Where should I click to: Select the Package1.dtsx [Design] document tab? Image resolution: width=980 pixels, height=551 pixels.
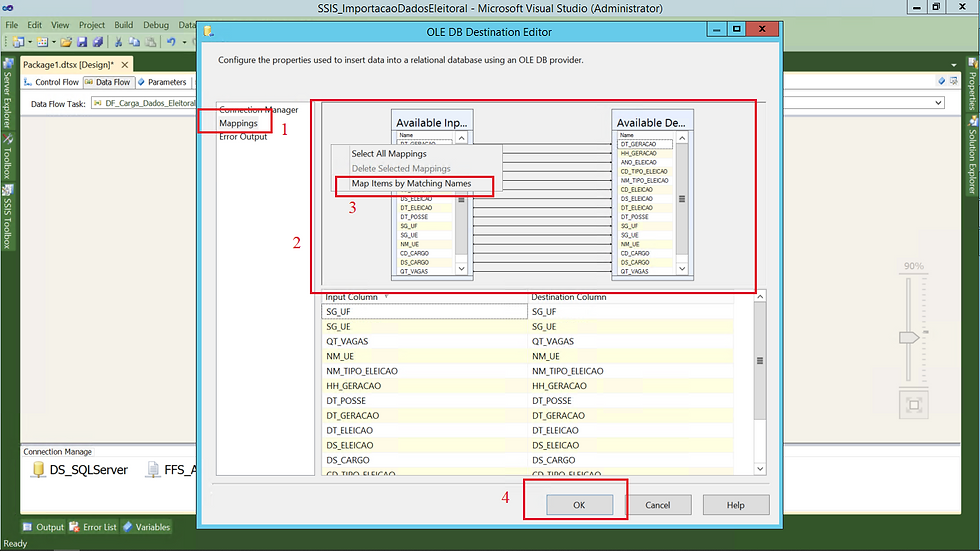tap(69, 65)
